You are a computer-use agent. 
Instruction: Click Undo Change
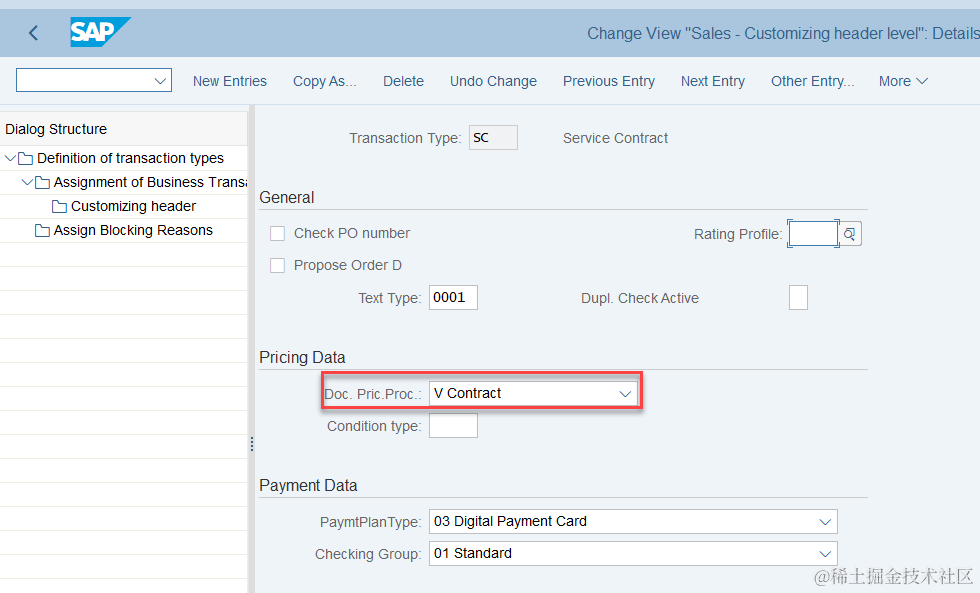493,81
